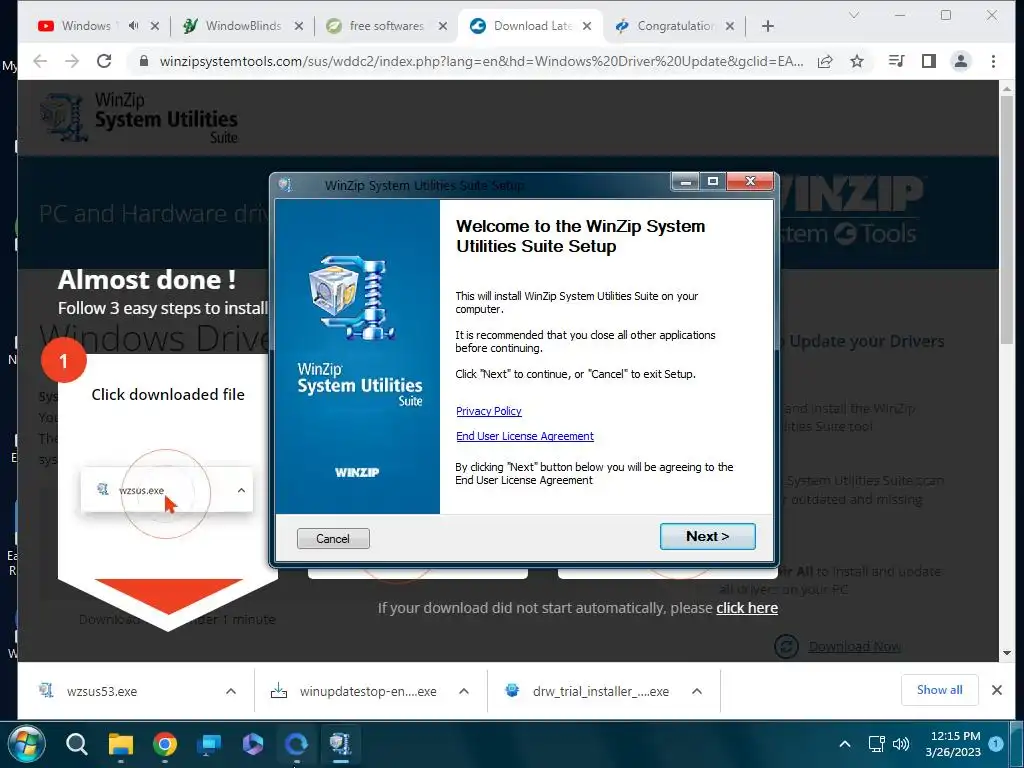The image size is (1024, 768).
Task: Switch to the Congratulations tab
Action: tap(675, 25)
